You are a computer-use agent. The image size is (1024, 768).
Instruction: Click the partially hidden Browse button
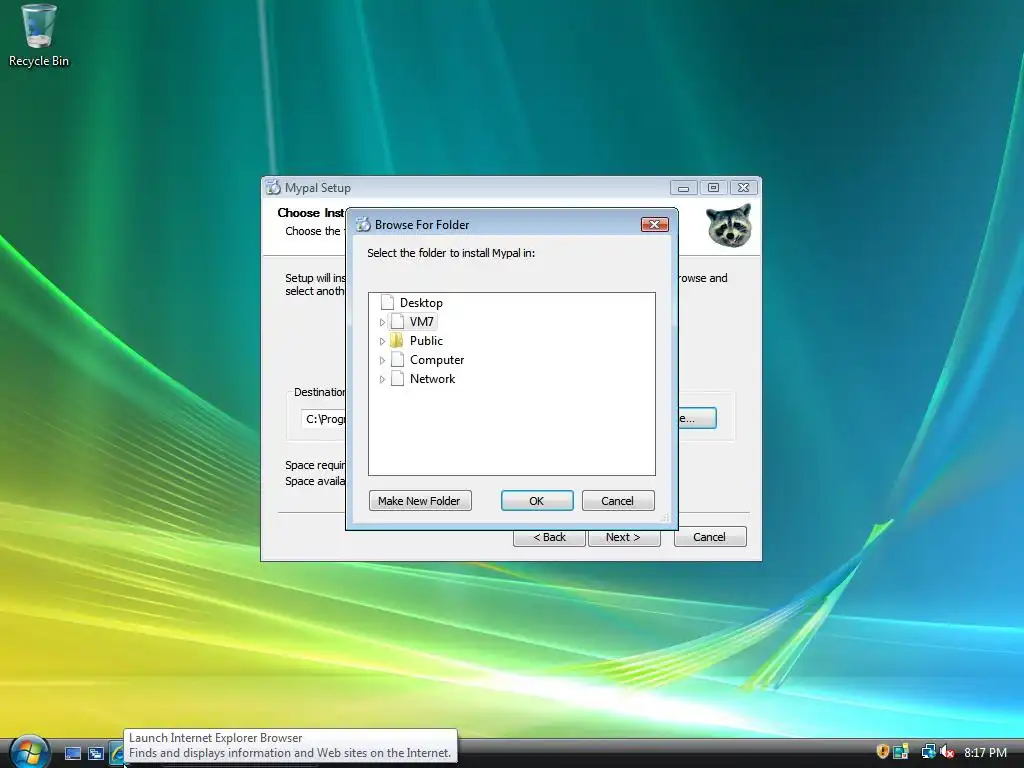697,418
